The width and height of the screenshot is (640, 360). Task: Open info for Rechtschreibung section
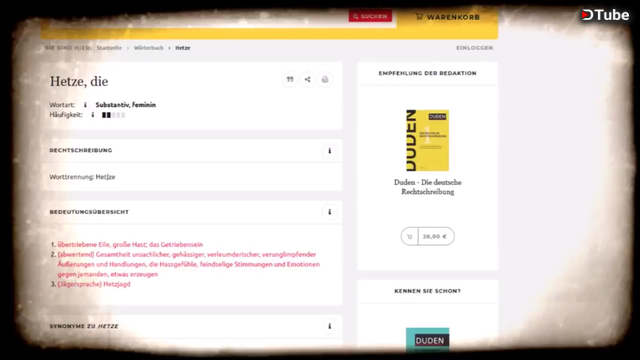point(329,151)
